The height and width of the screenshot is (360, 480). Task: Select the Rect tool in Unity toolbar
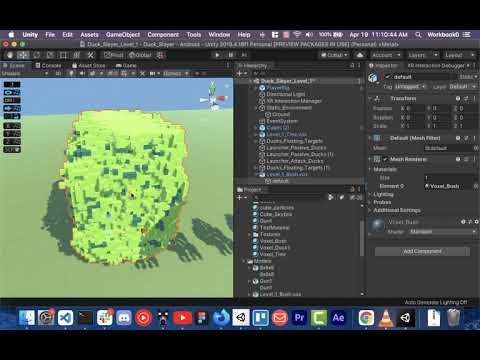[63, 55]
